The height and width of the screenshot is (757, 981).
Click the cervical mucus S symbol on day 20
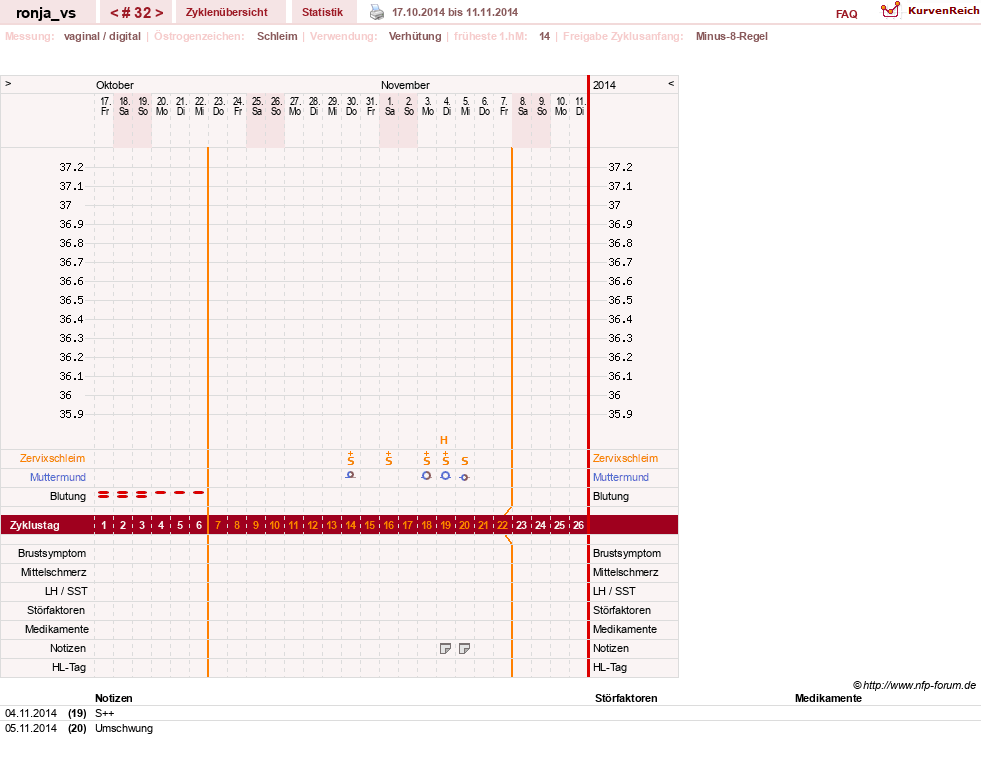point(465,461)
